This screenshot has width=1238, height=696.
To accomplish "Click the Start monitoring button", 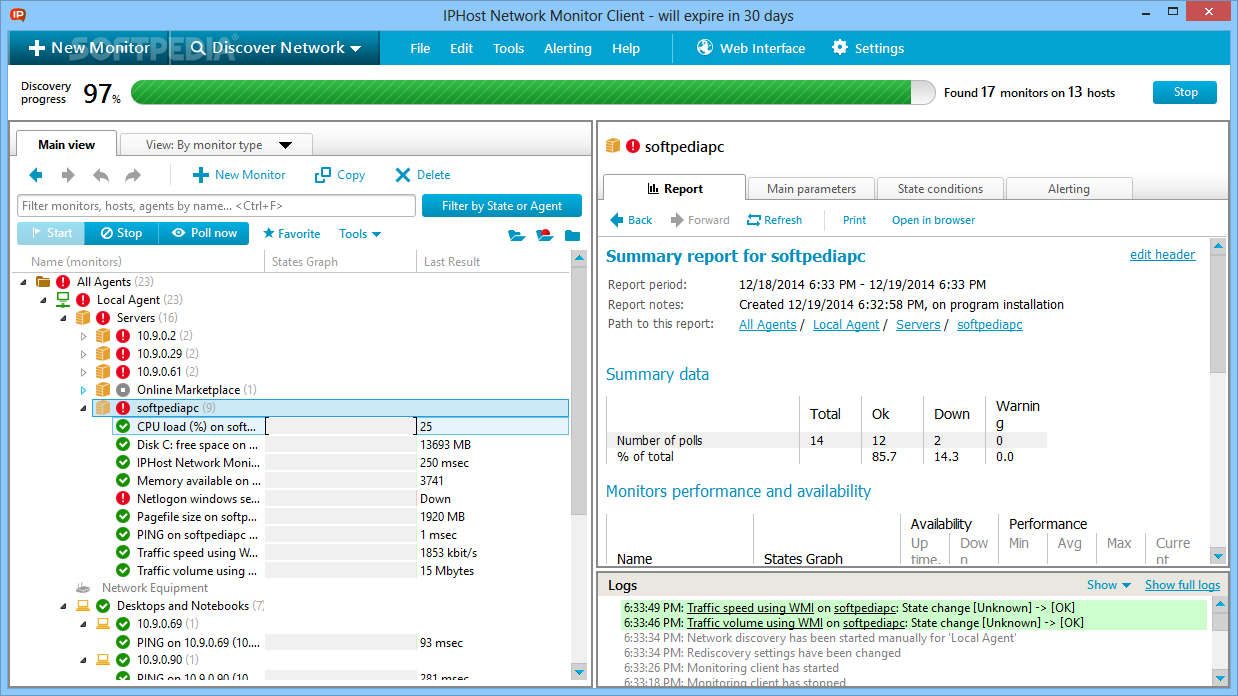I will [51, 233].
